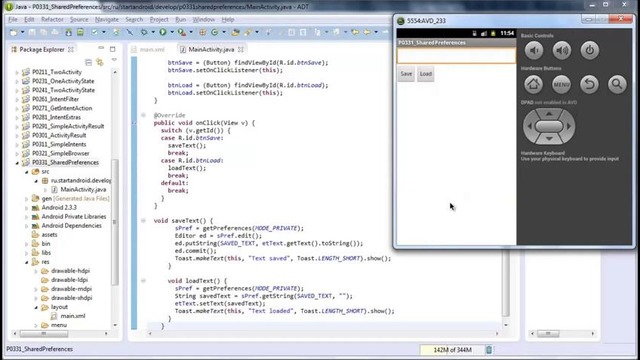Click the New file toolbar icon
The image size is (640, 360).
13,32
